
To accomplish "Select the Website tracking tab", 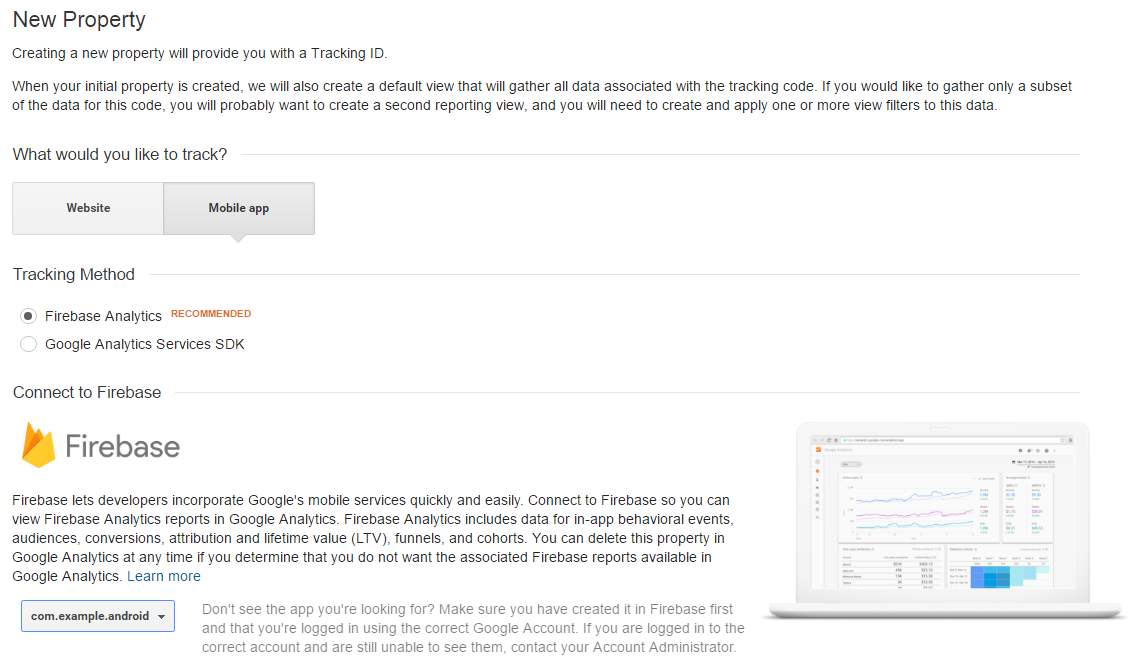I will pos(88,209).
